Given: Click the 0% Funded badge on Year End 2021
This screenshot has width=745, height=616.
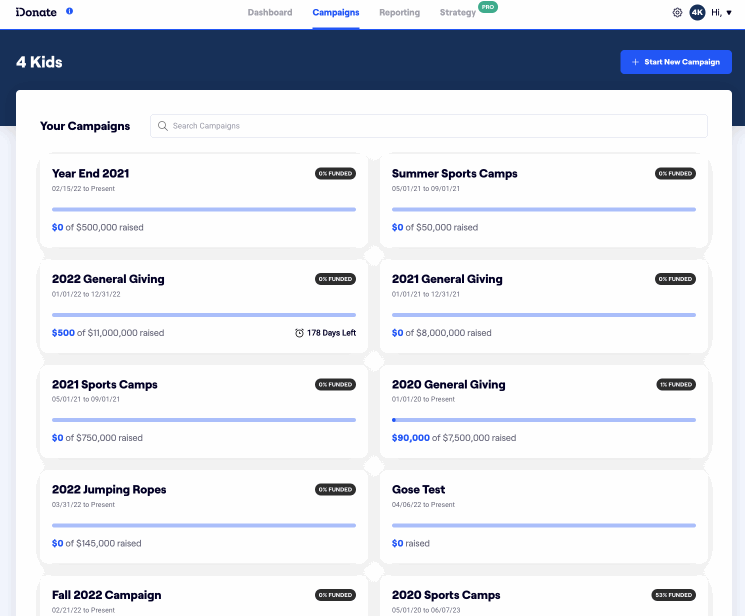Looking at the screenshot, I should pyautogui.click(x=335, y=173).
